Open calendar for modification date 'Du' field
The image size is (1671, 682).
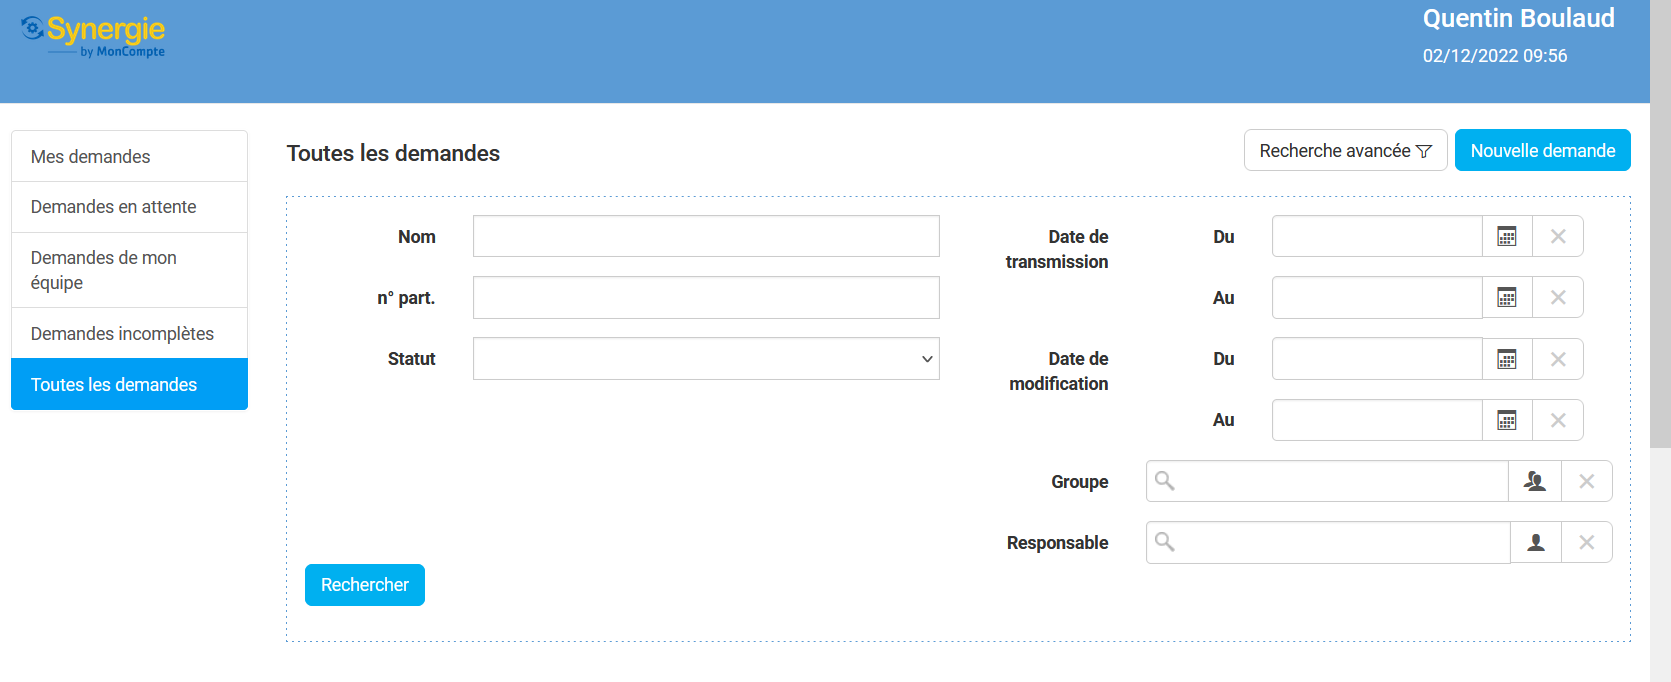1506,359
